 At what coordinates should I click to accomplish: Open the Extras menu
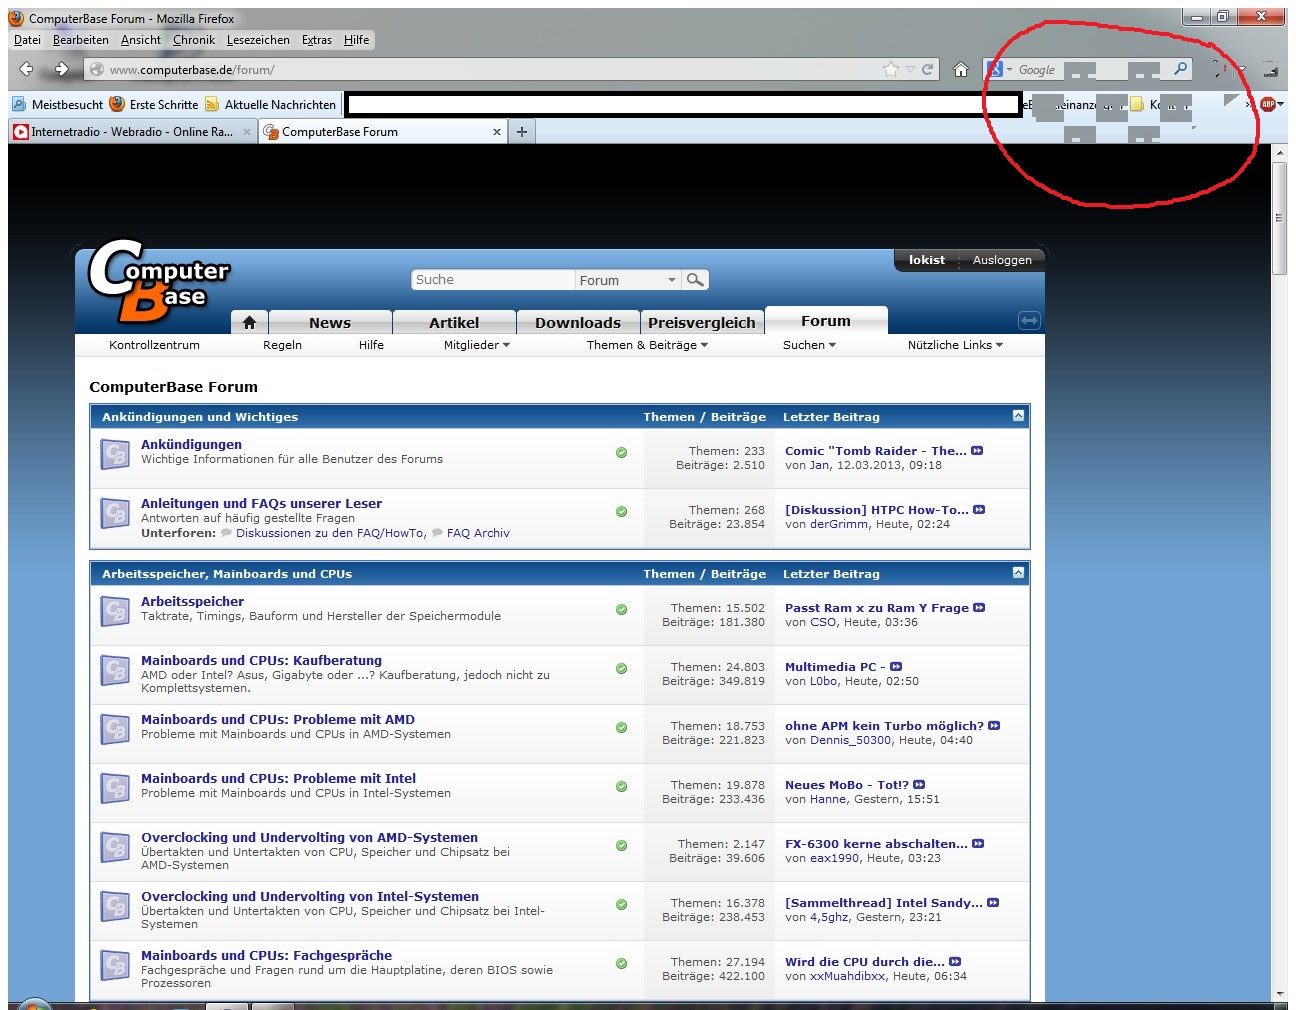317,40
